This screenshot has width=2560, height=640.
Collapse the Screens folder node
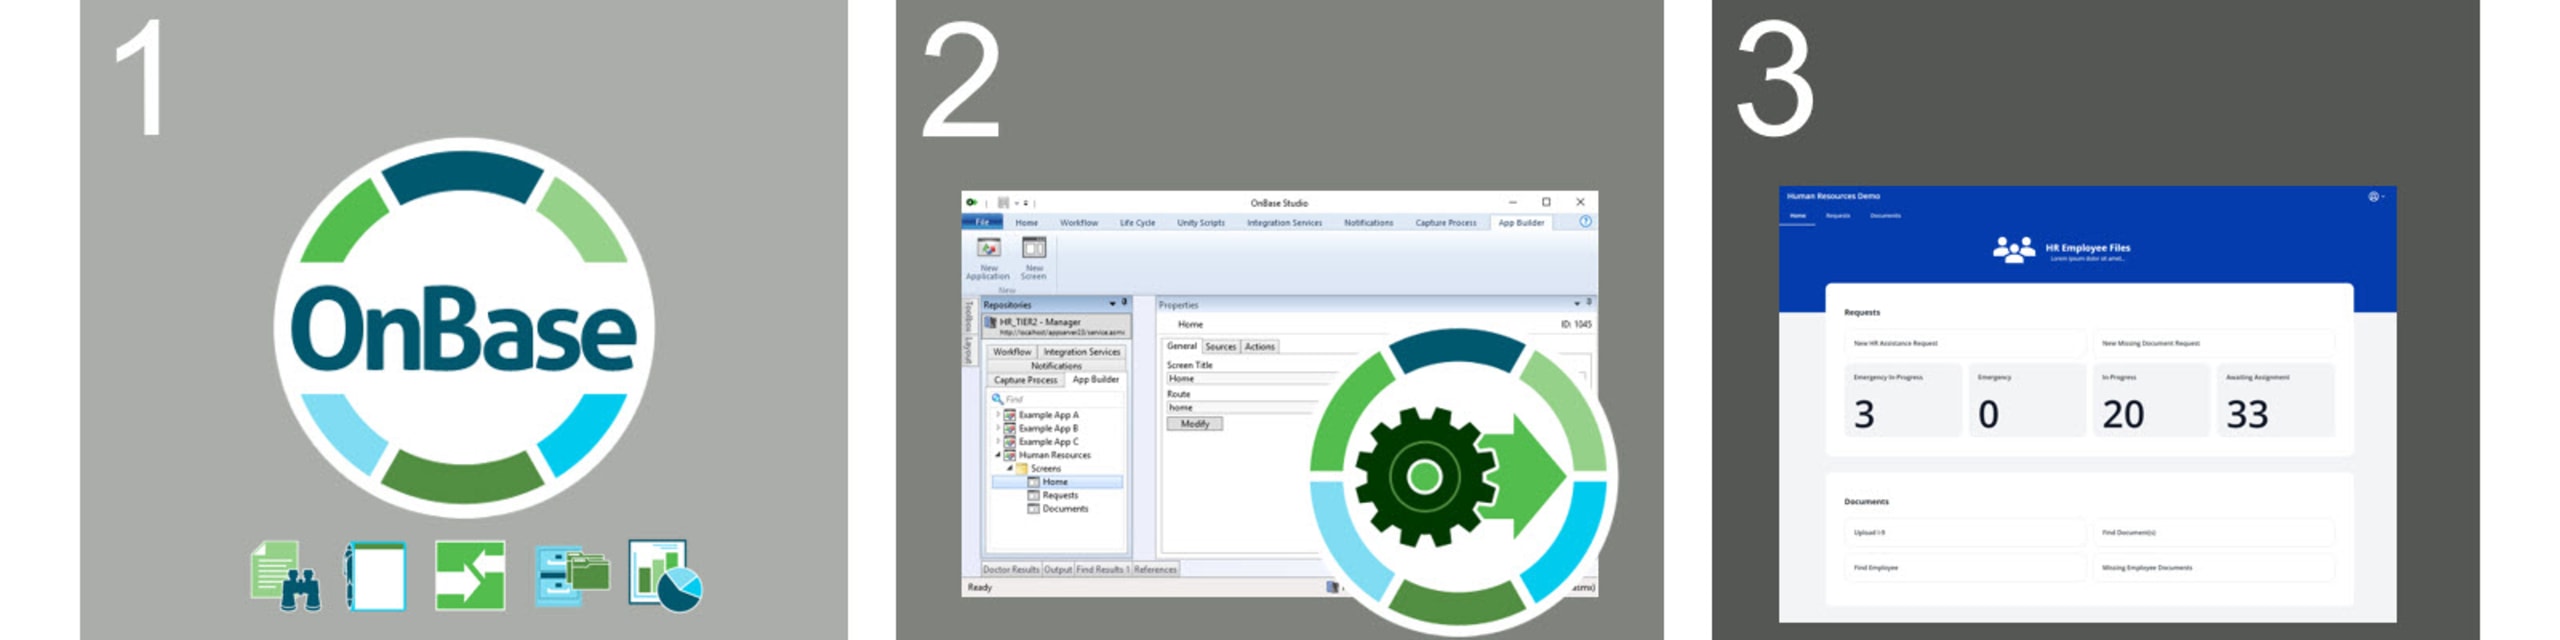(1009, 468)
